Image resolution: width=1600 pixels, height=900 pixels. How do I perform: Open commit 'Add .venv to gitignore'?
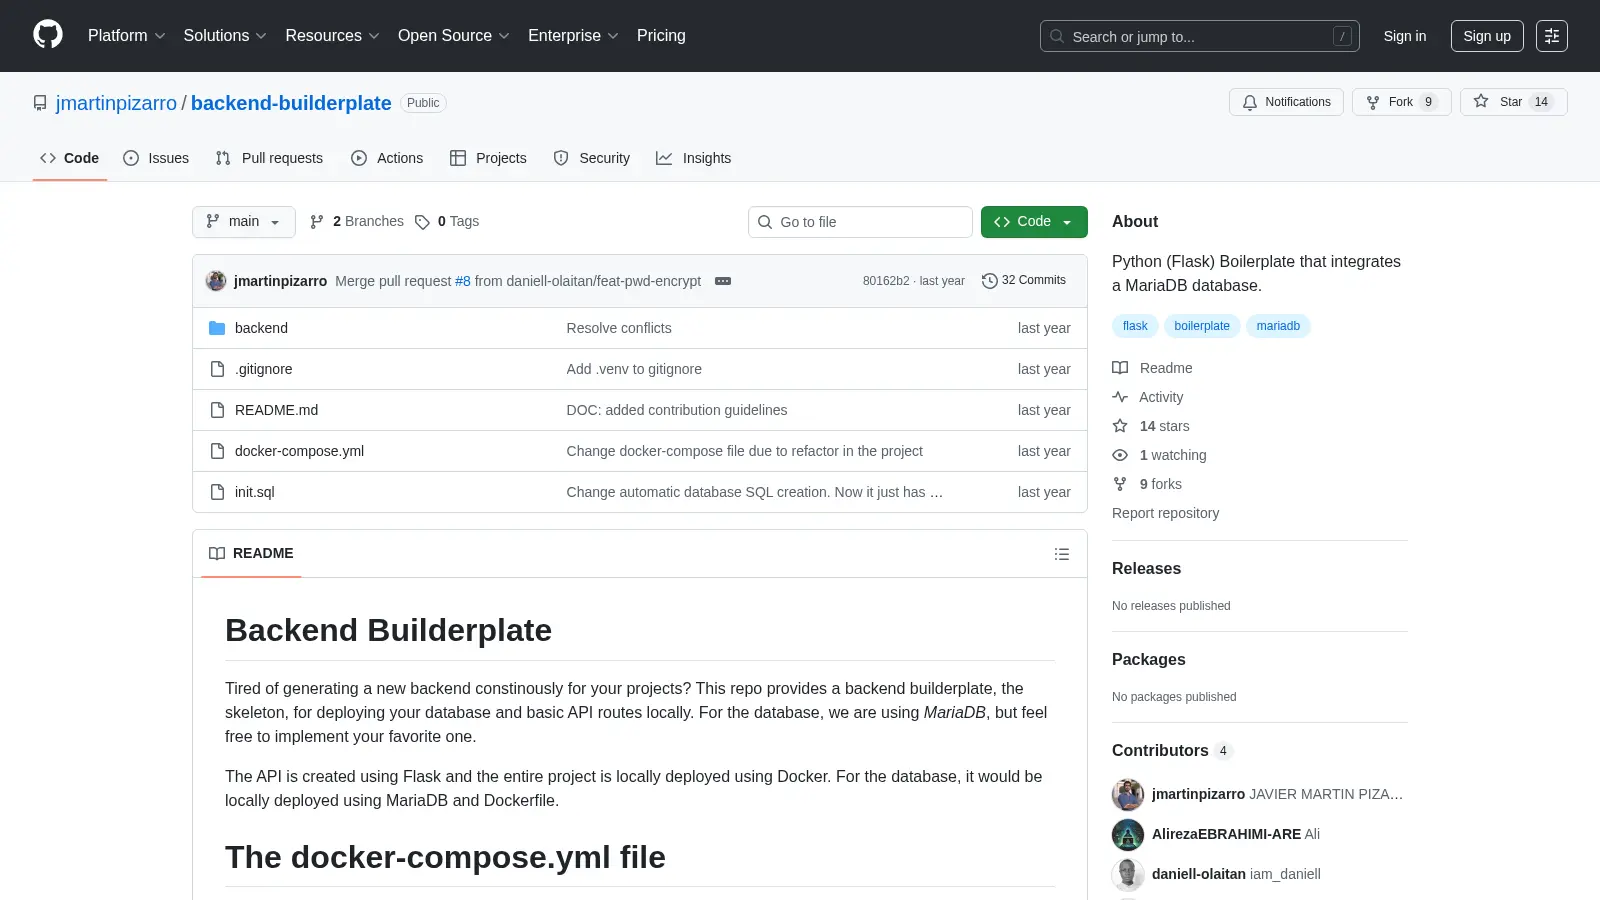click(634, 369)
